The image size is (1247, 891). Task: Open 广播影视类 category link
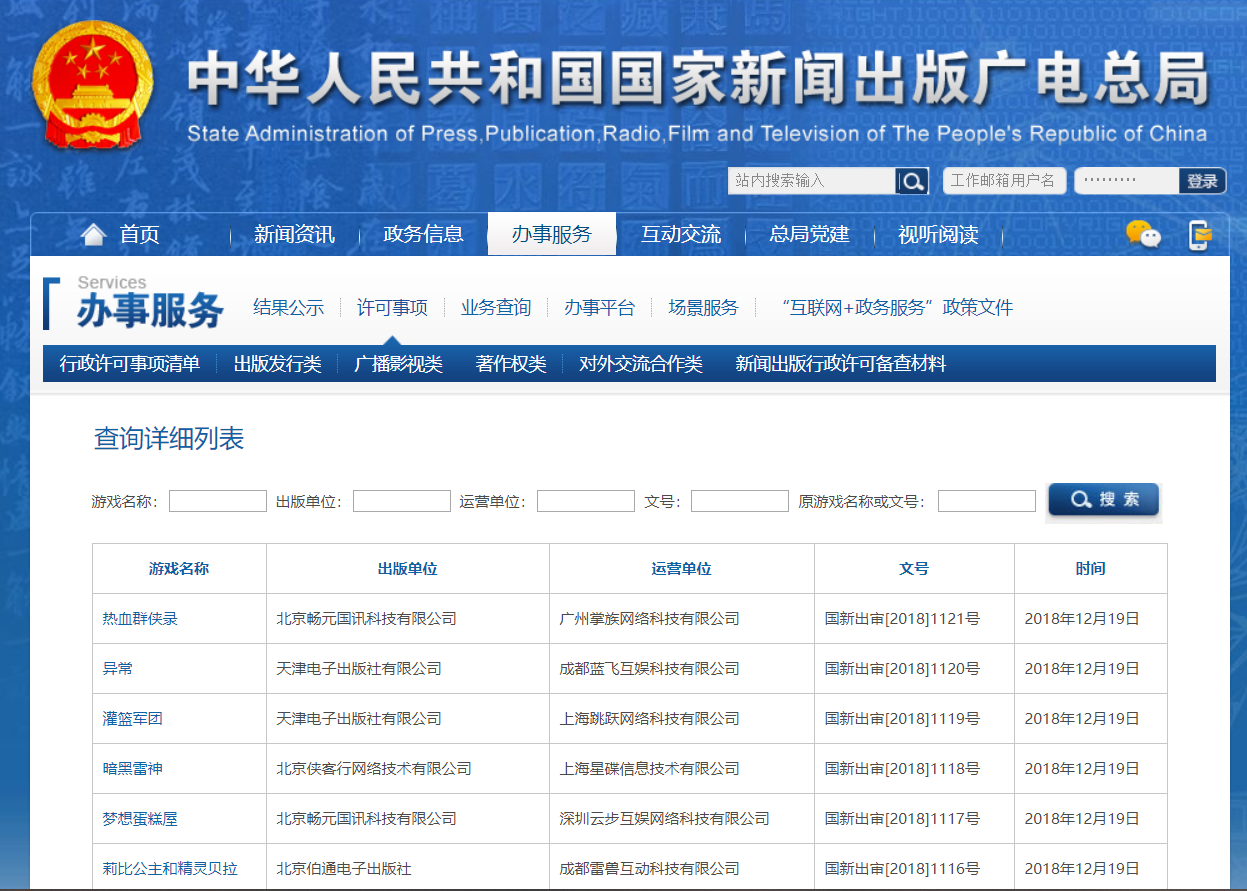[398, 364]
